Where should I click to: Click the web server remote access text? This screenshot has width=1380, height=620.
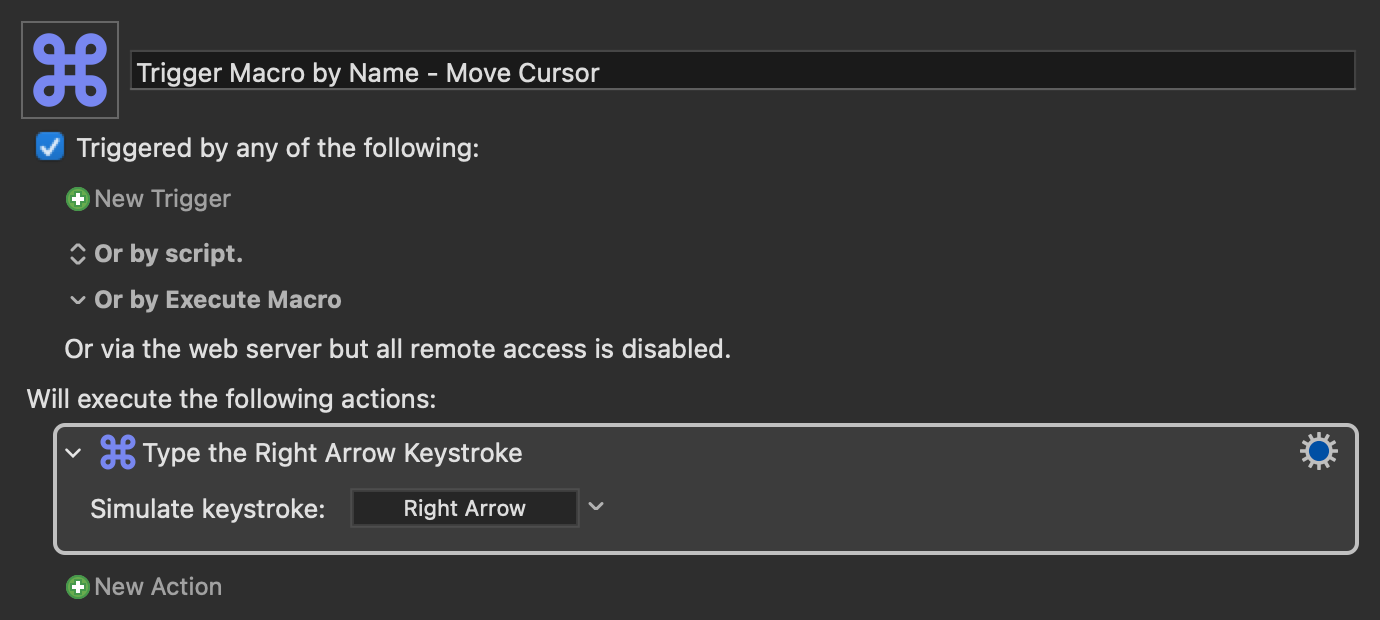[x=397, y=349]
